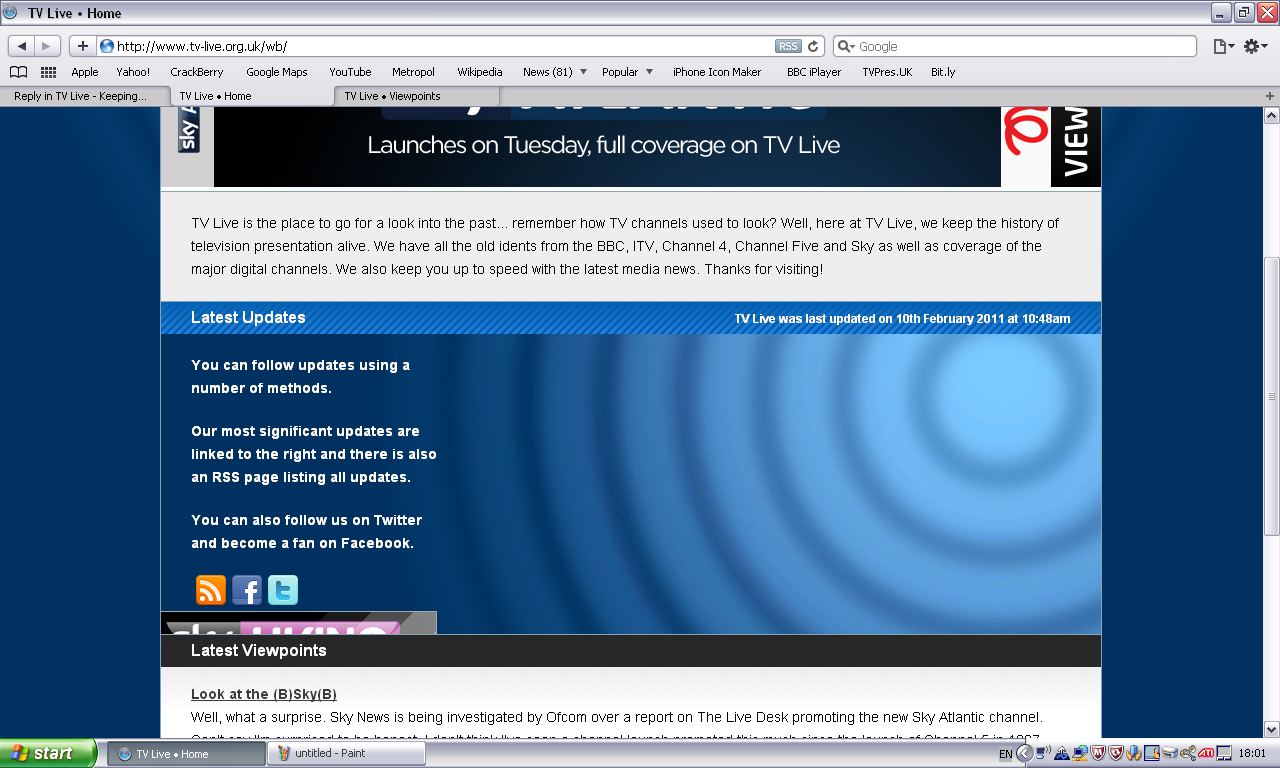Click the EN language indicator
This screenshot has height=768, width=1280.
tap(1006, 754)
